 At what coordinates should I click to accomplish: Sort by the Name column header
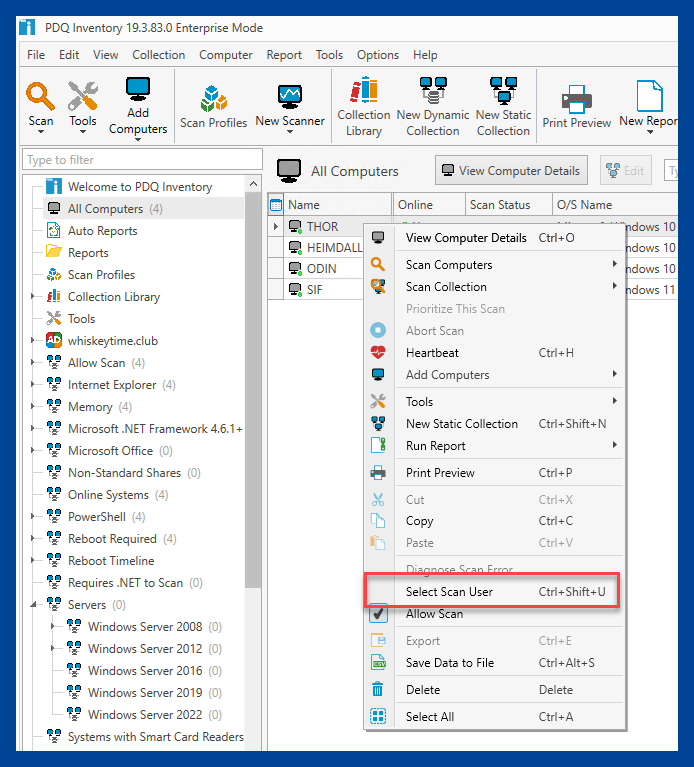point(337,205)
